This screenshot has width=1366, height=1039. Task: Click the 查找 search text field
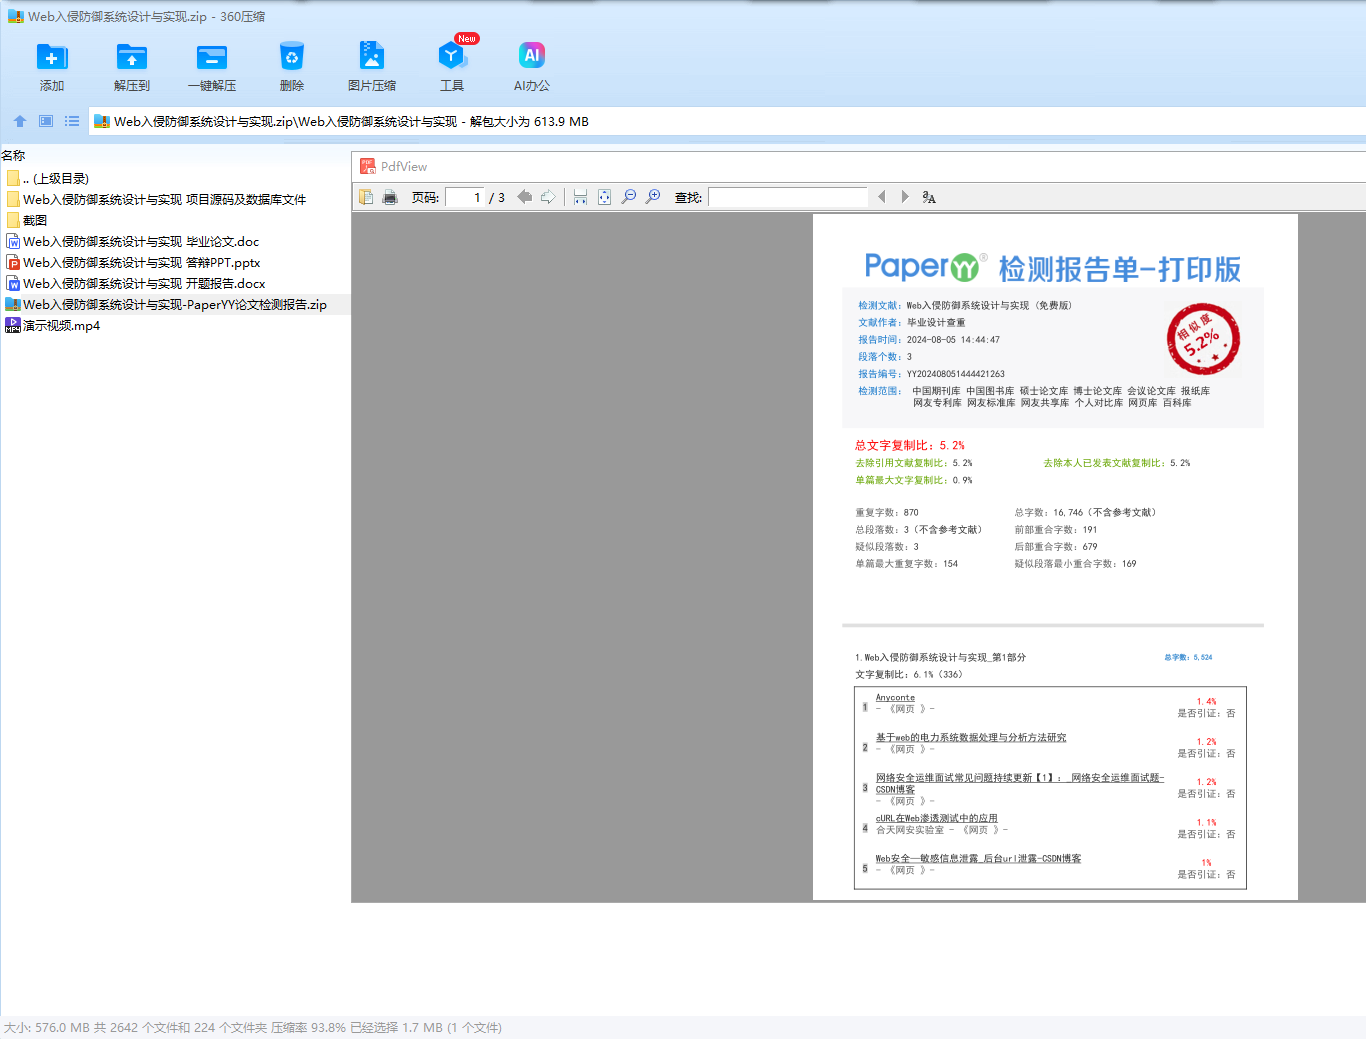tap(788, 197)
